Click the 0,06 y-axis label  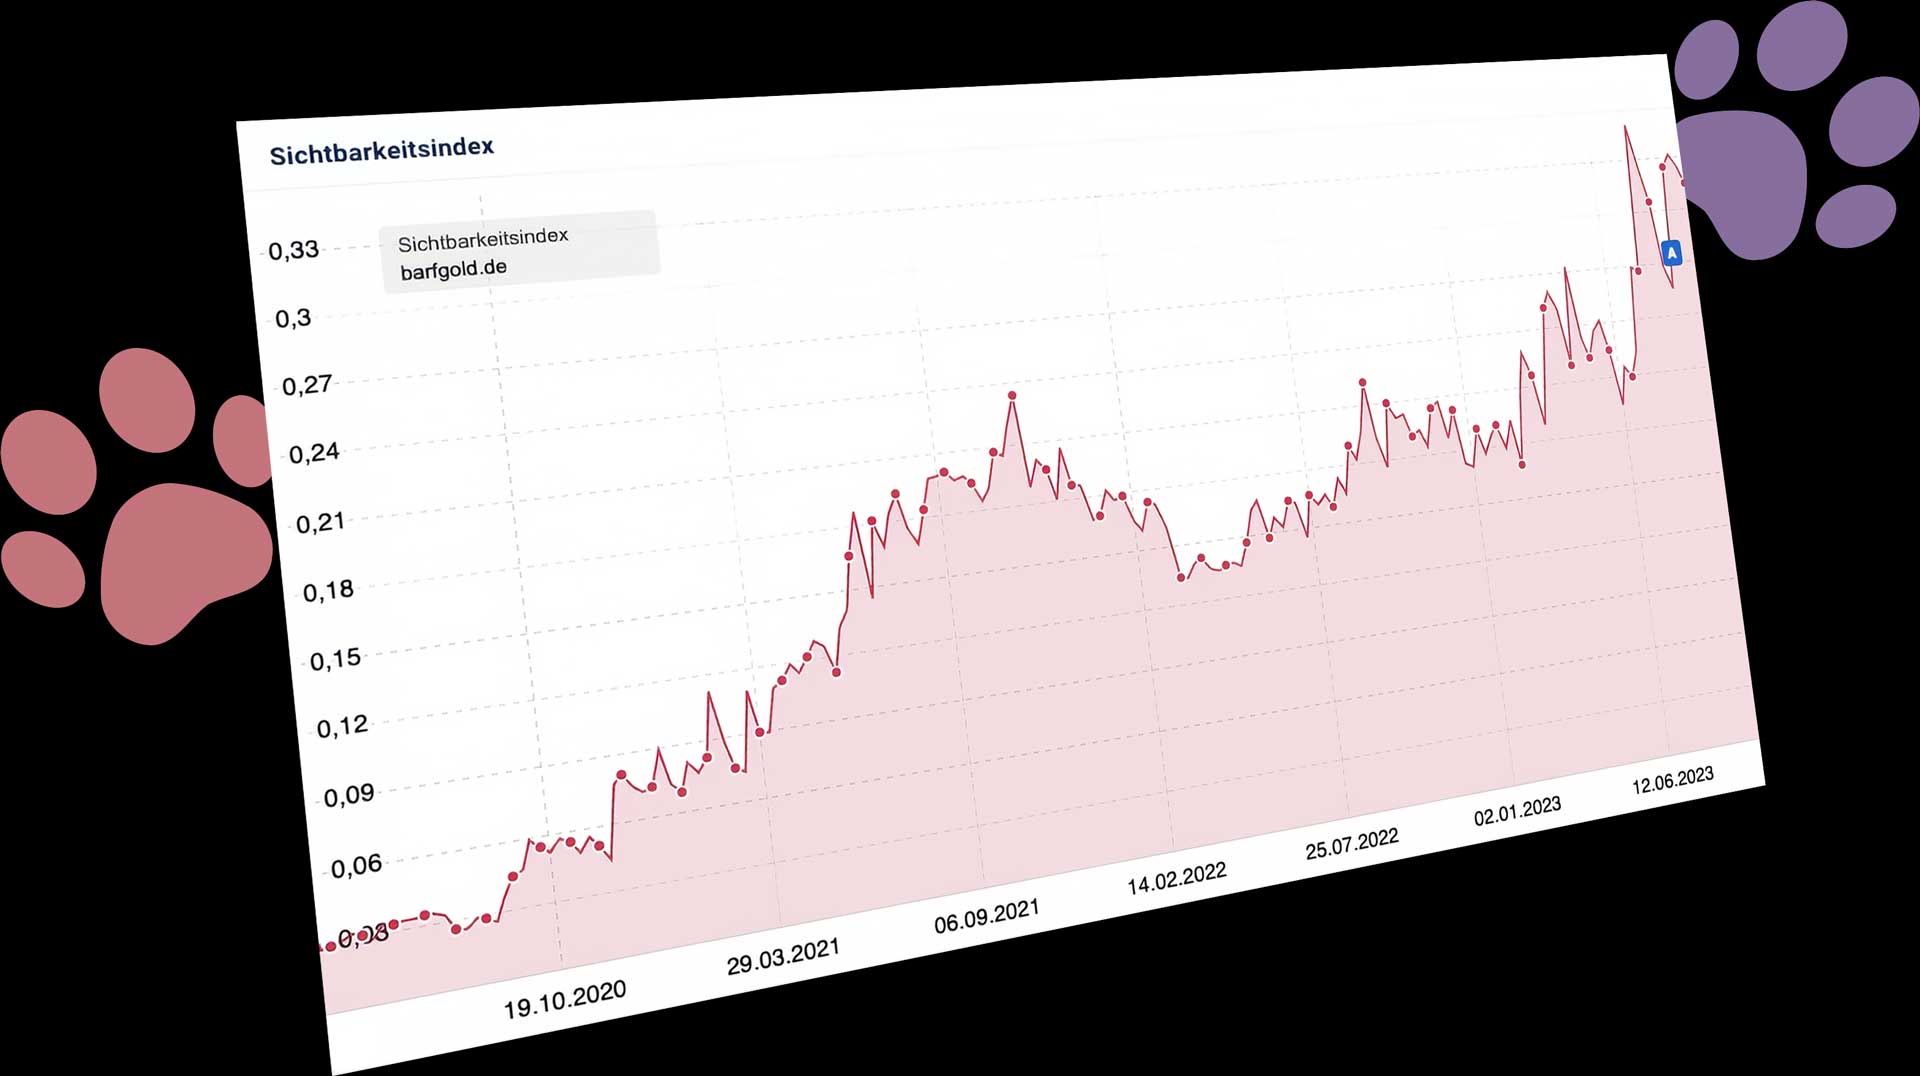click(x=356, y=865)
